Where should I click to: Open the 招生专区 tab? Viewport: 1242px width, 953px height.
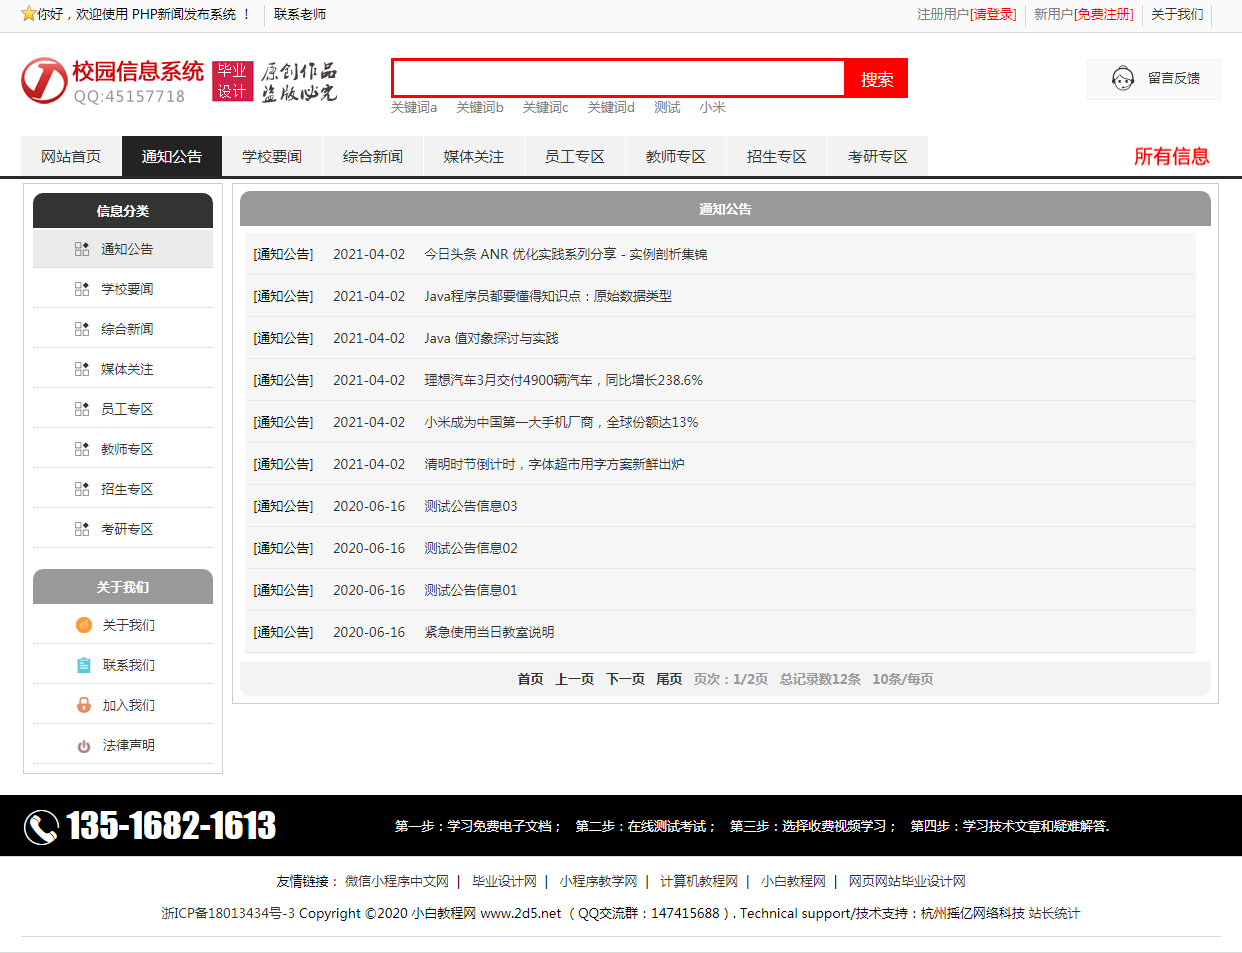point(777,156)
